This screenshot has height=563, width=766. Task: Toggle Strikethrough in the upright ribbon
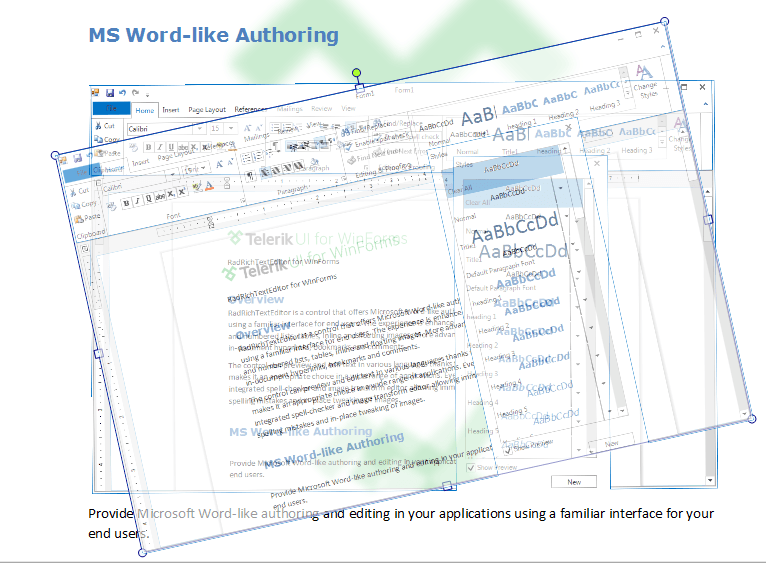click(x=183, y=147)
